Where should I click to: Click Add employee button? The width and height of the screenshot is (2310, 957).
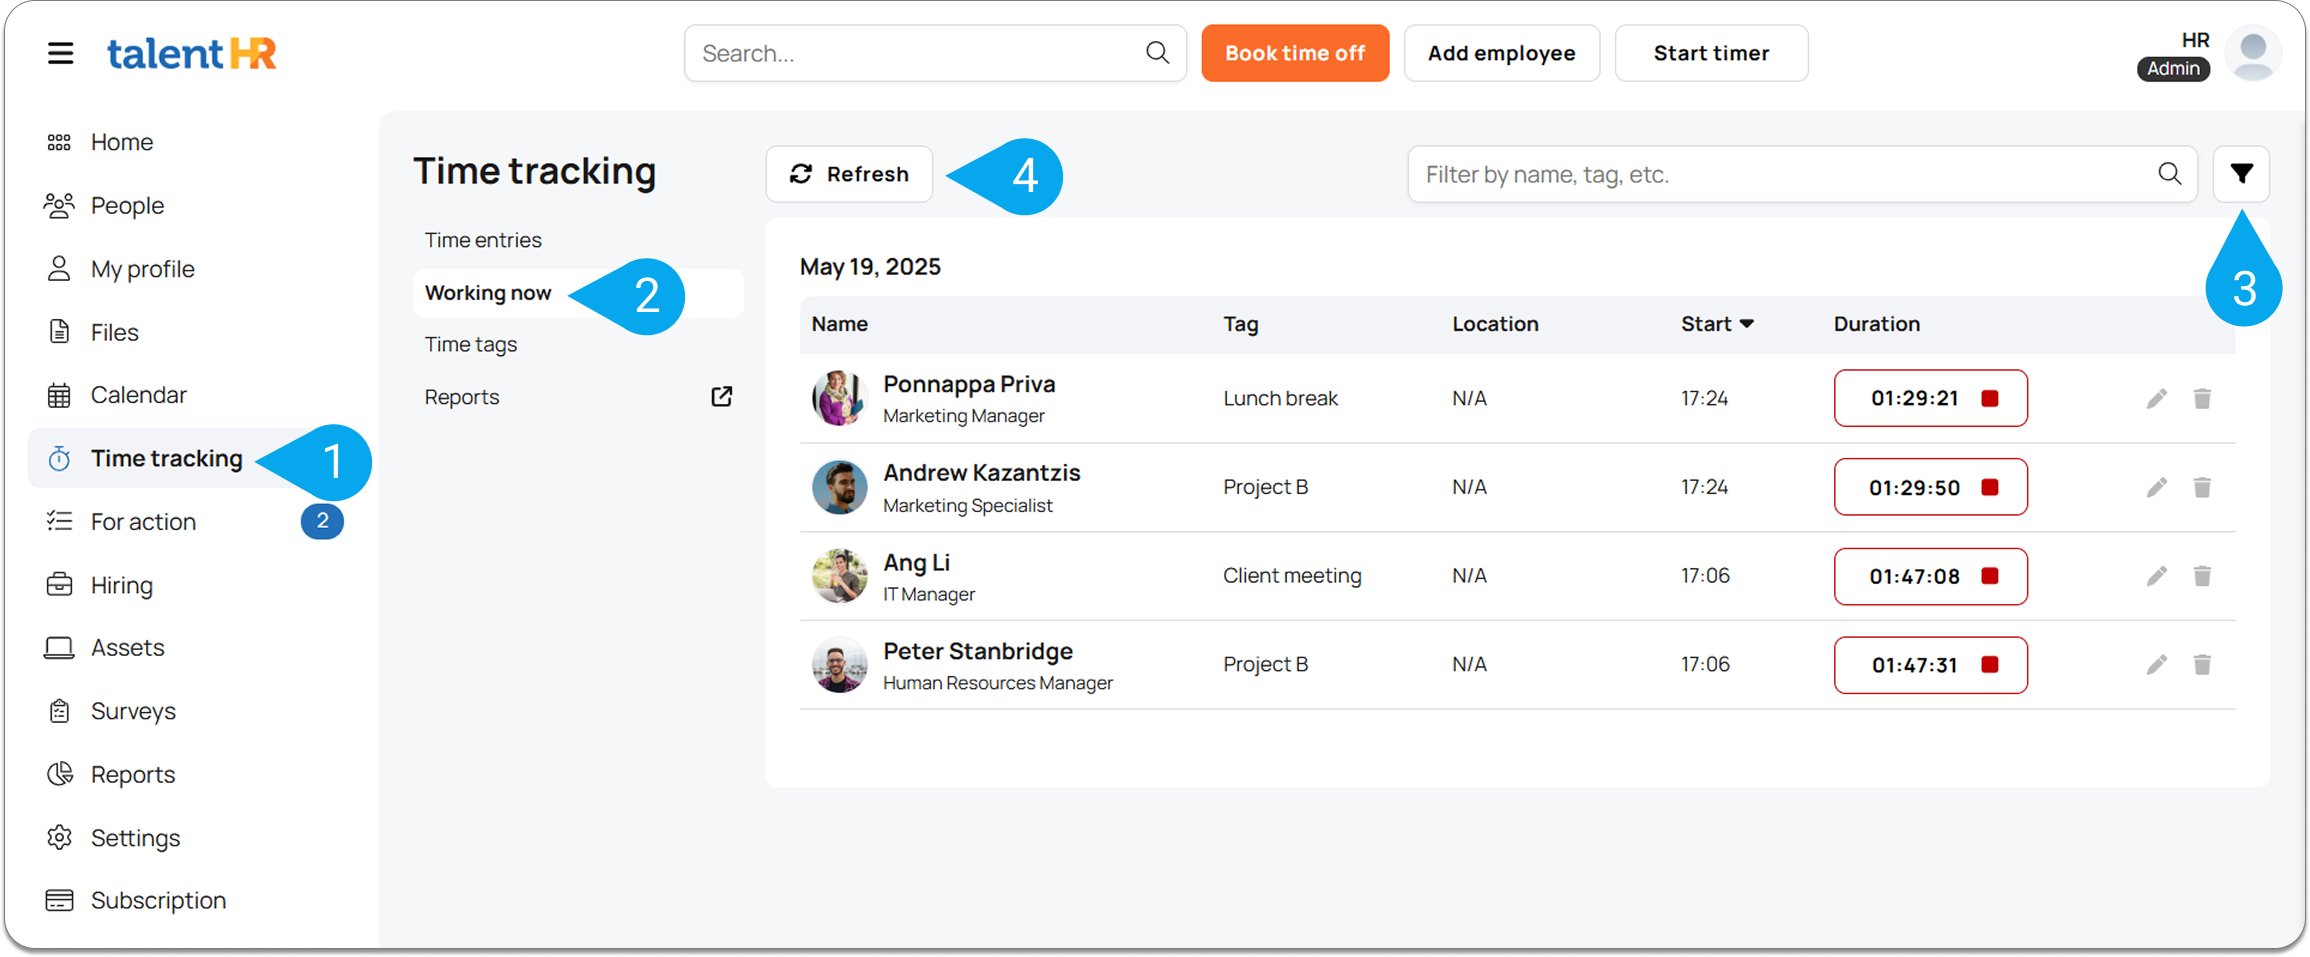coord(1501,53)
